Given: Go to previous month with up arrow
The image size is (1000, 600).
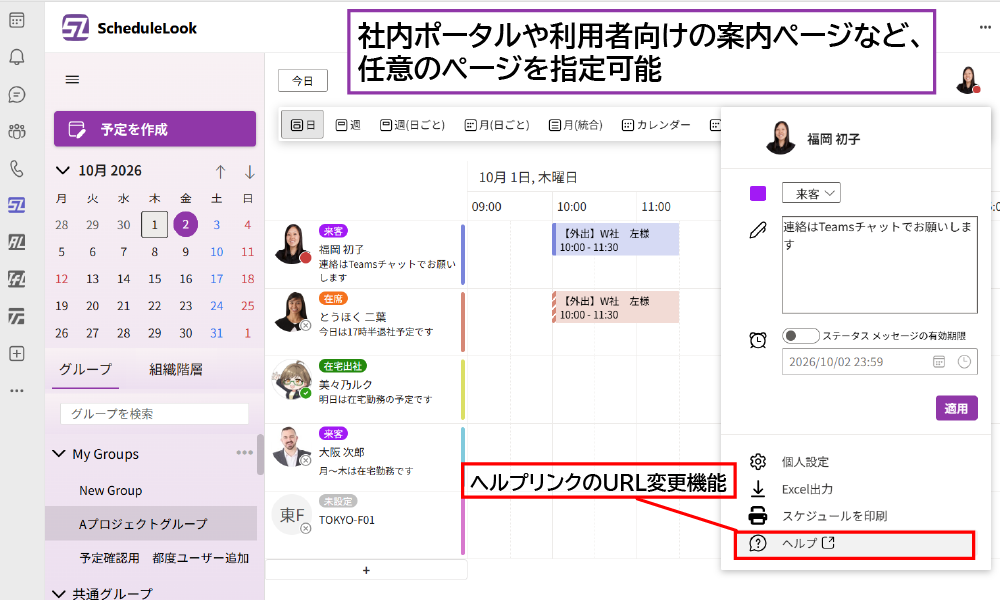Looking at the screenshot, I should click(221, 172).
